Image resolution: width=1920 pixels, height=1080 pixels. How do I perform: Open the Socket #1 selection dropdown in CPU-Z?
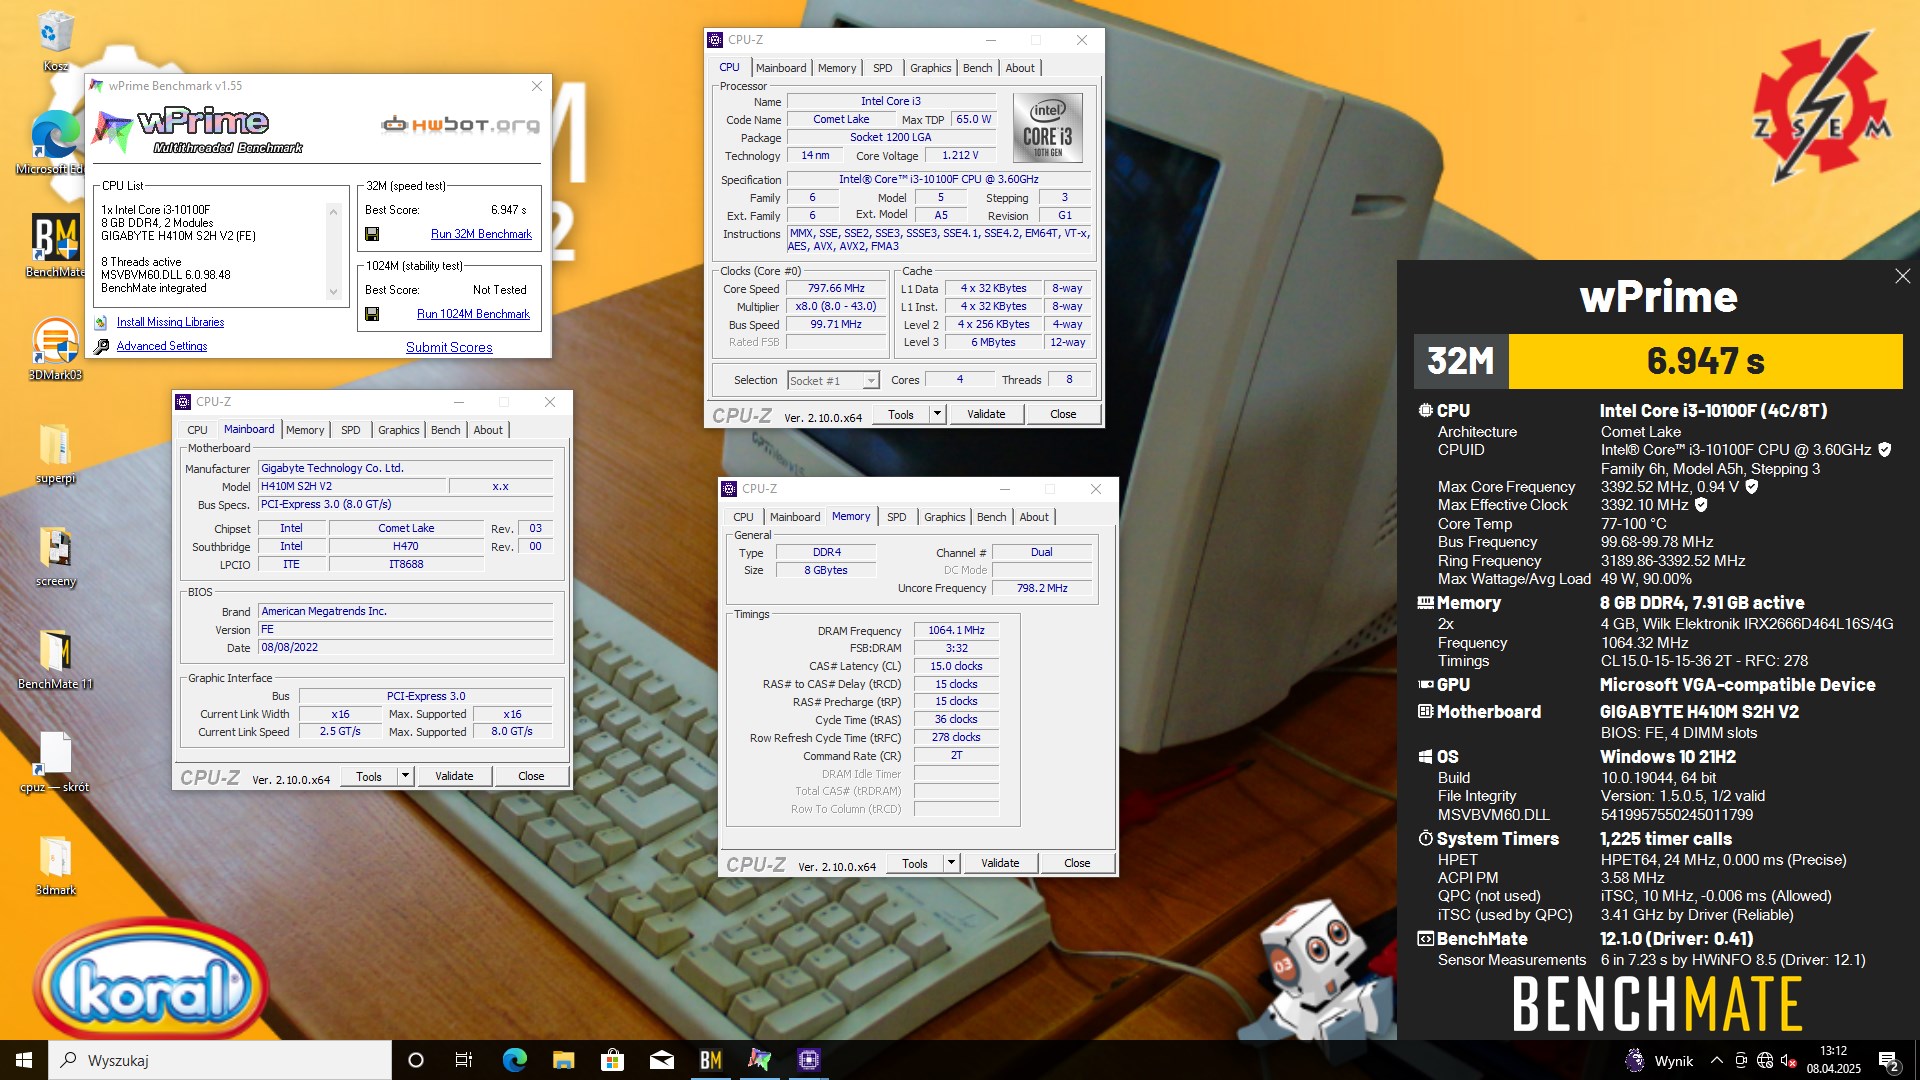(x=871, y=381)
